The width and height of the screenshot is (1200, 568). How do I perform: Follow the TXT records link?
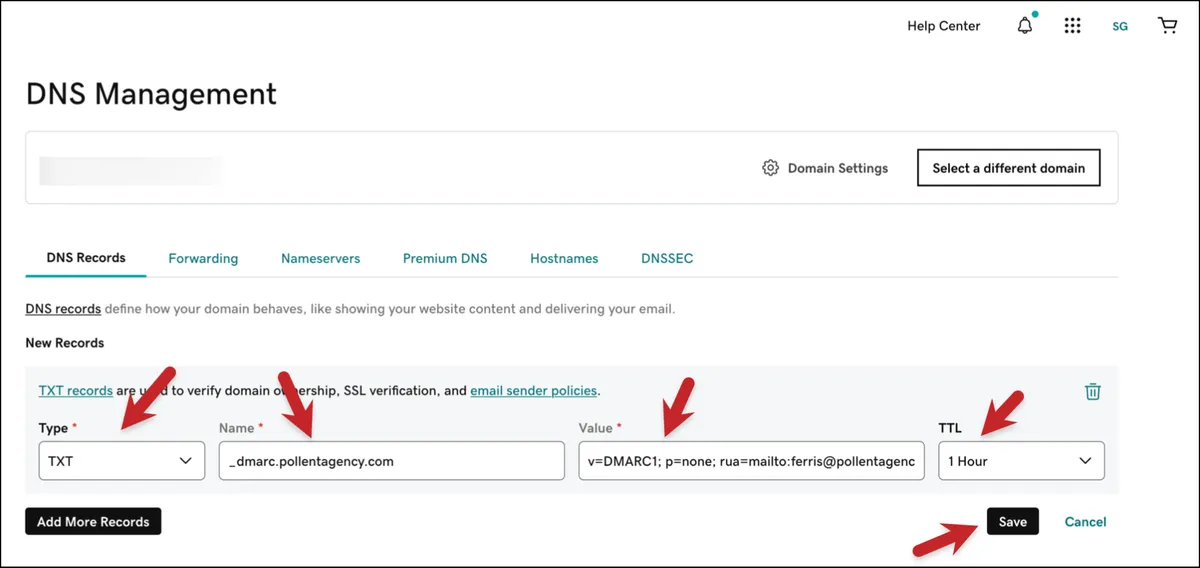[x=75, y=390]
